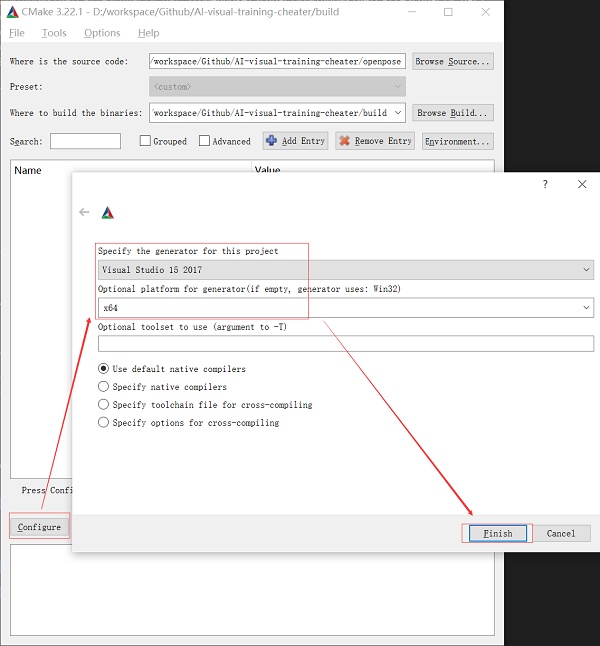The width and height of the screenshot is (600, 646).
Task: Maximize the CMake window
Action: 448,12
